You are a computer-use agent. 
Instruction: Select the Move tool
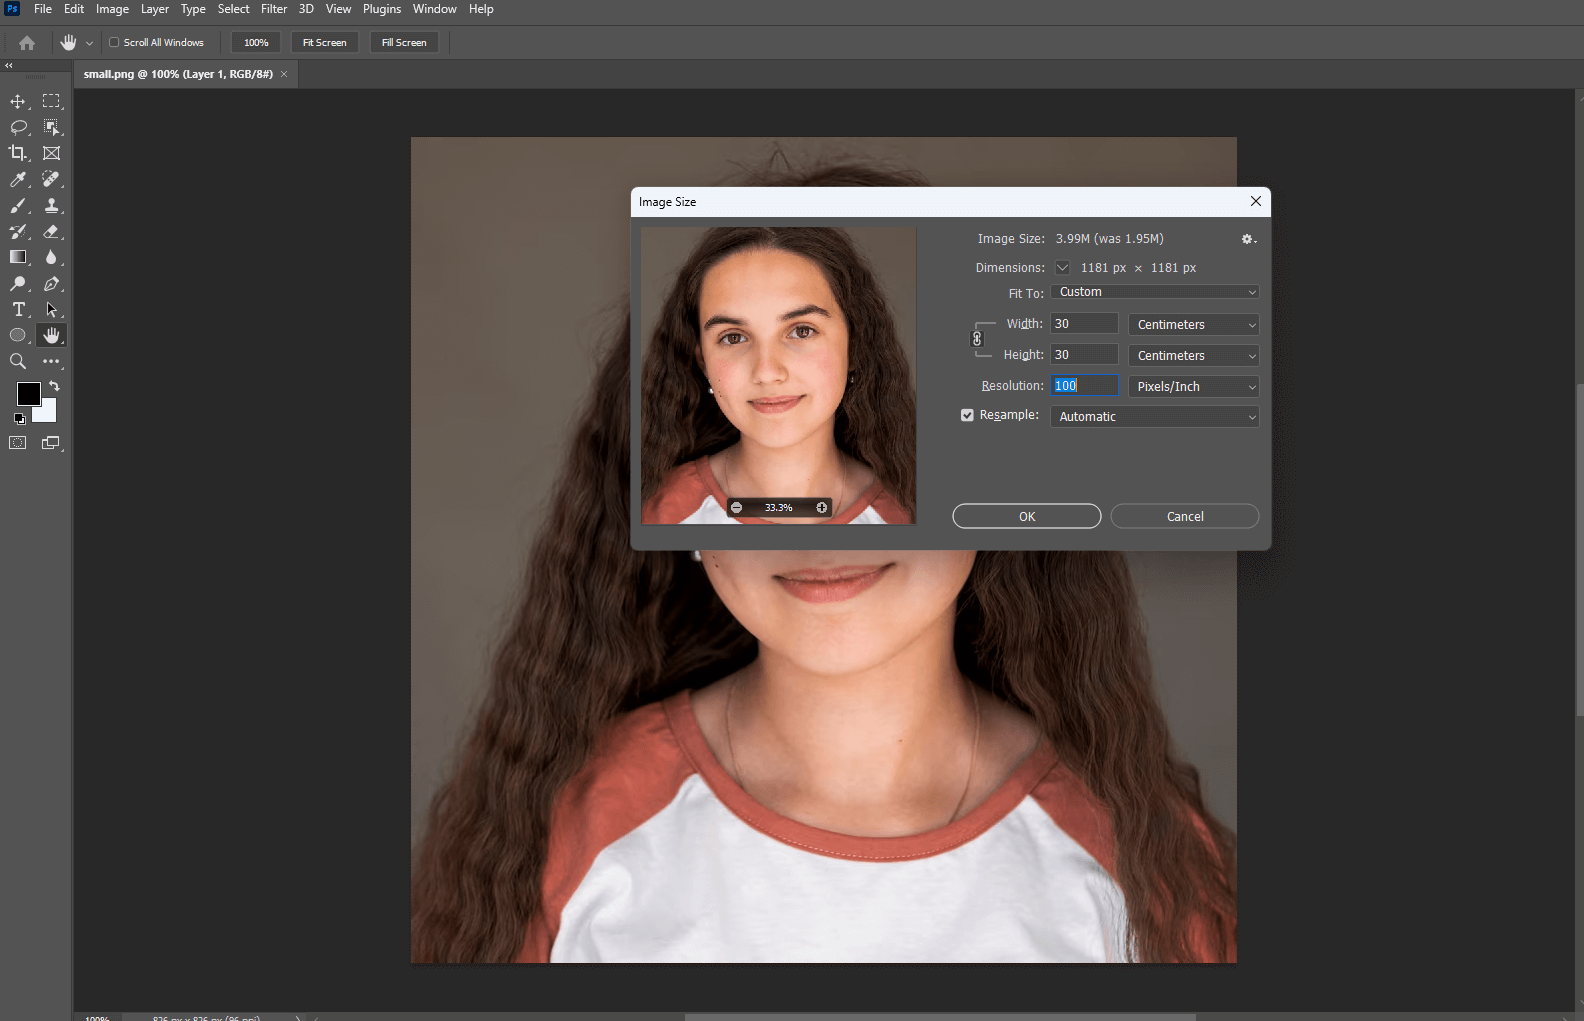[x=18, y=102]
